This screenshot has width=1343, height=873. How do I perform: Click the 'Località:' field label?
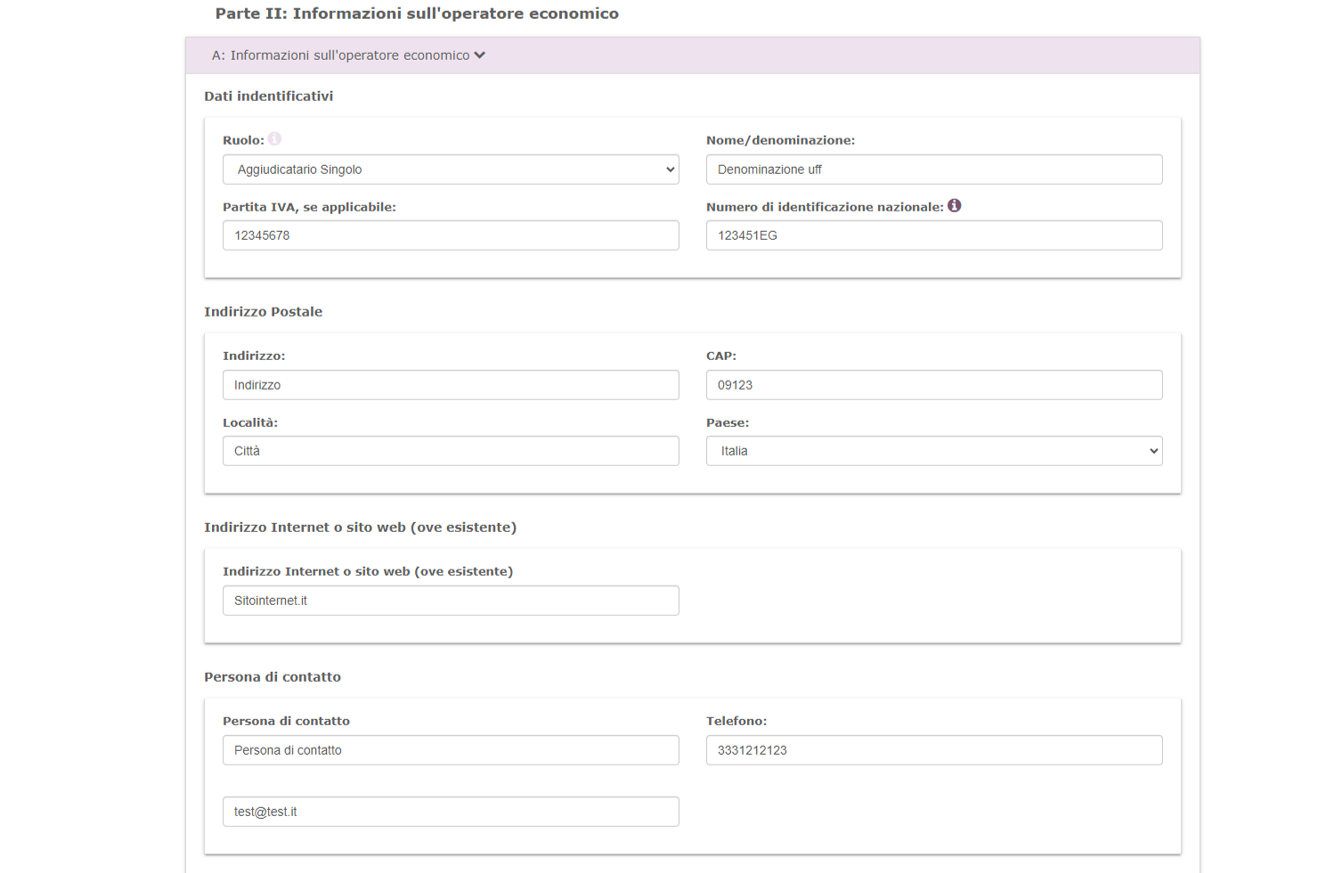(250, 423)
